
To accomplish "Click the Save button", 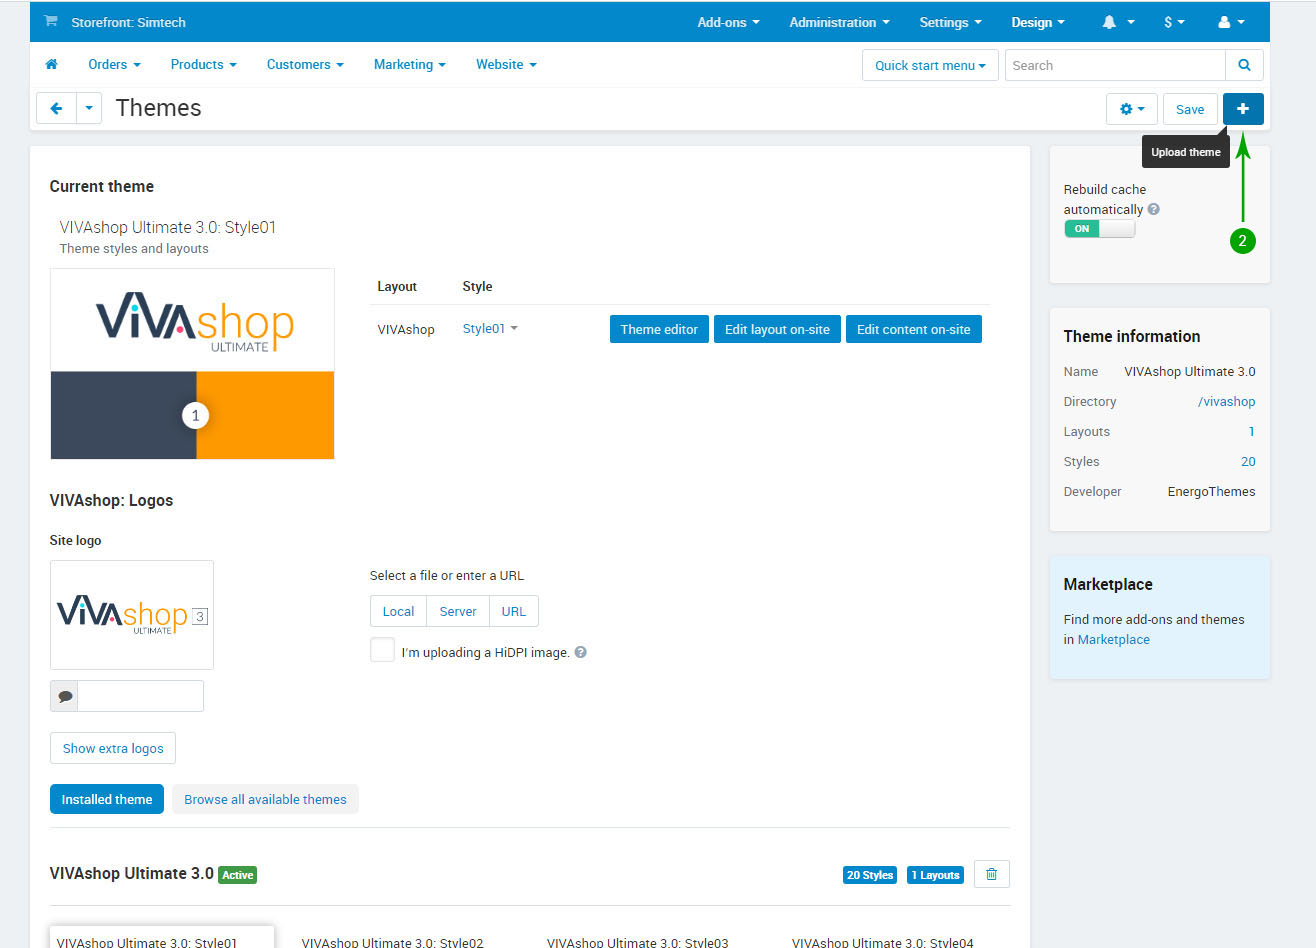I will pyautogui.click(x=1190, y=109).
